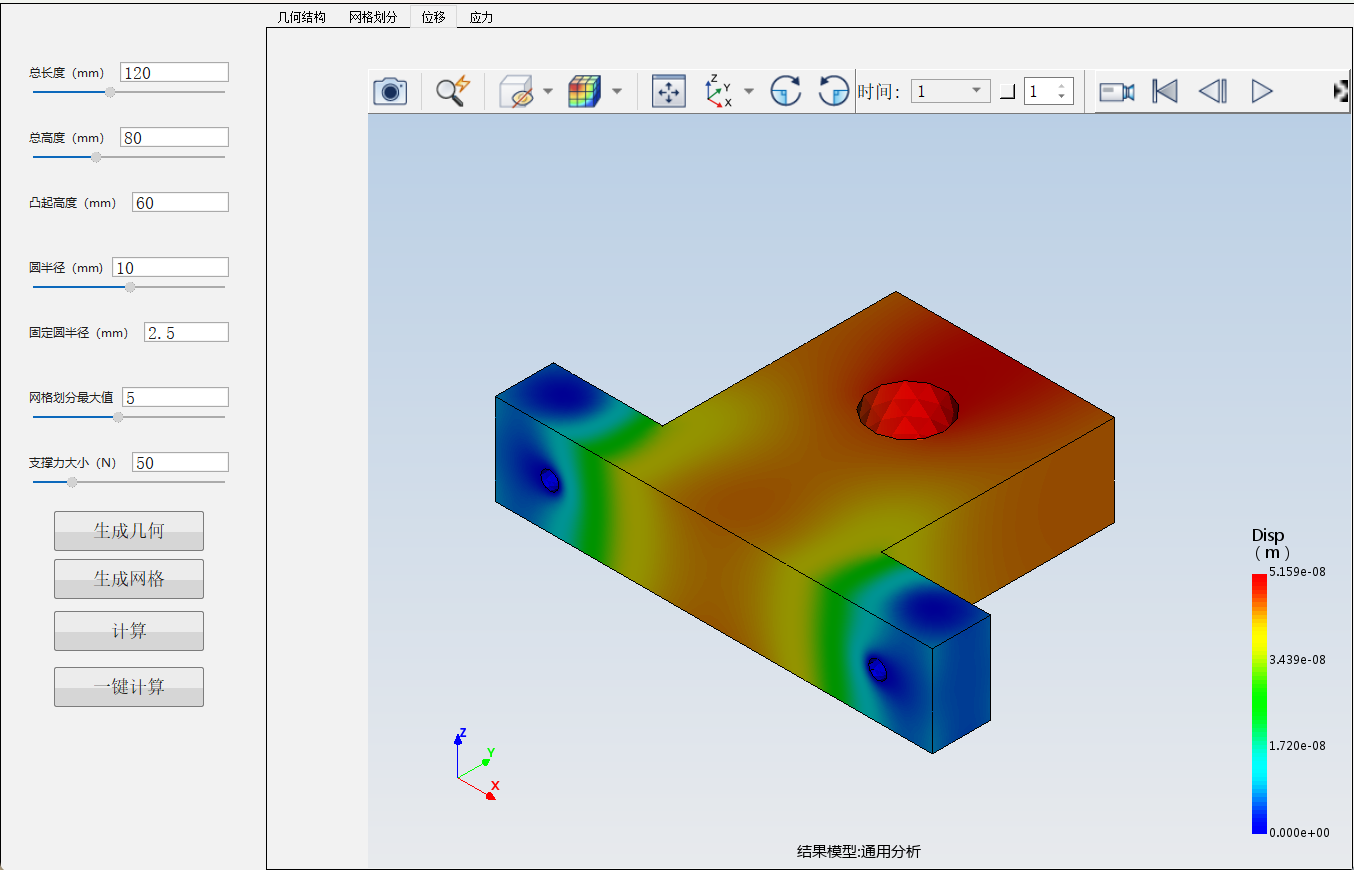The image size is (1354, 870).
Task: Step back one animation frame
Action: click(1213, 92)
